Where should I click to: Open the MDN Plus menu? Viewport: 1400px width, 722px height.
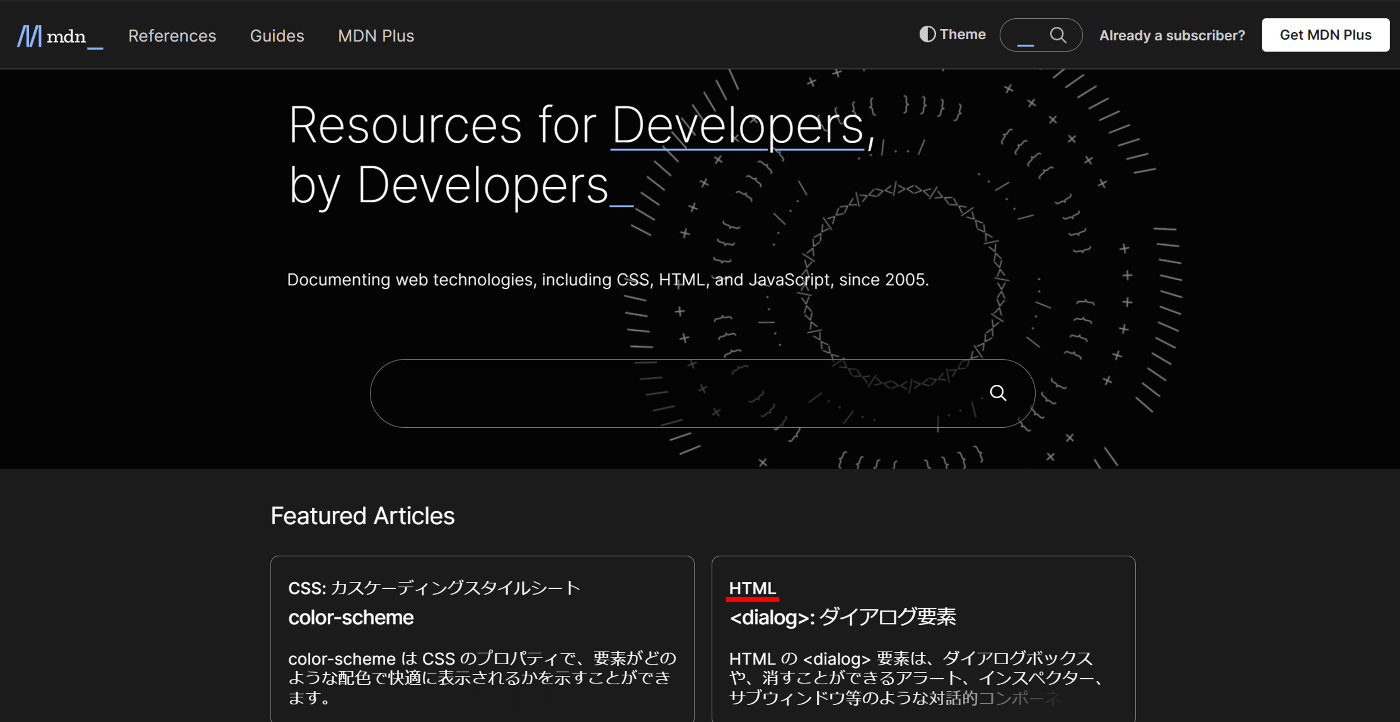[376, 36]
